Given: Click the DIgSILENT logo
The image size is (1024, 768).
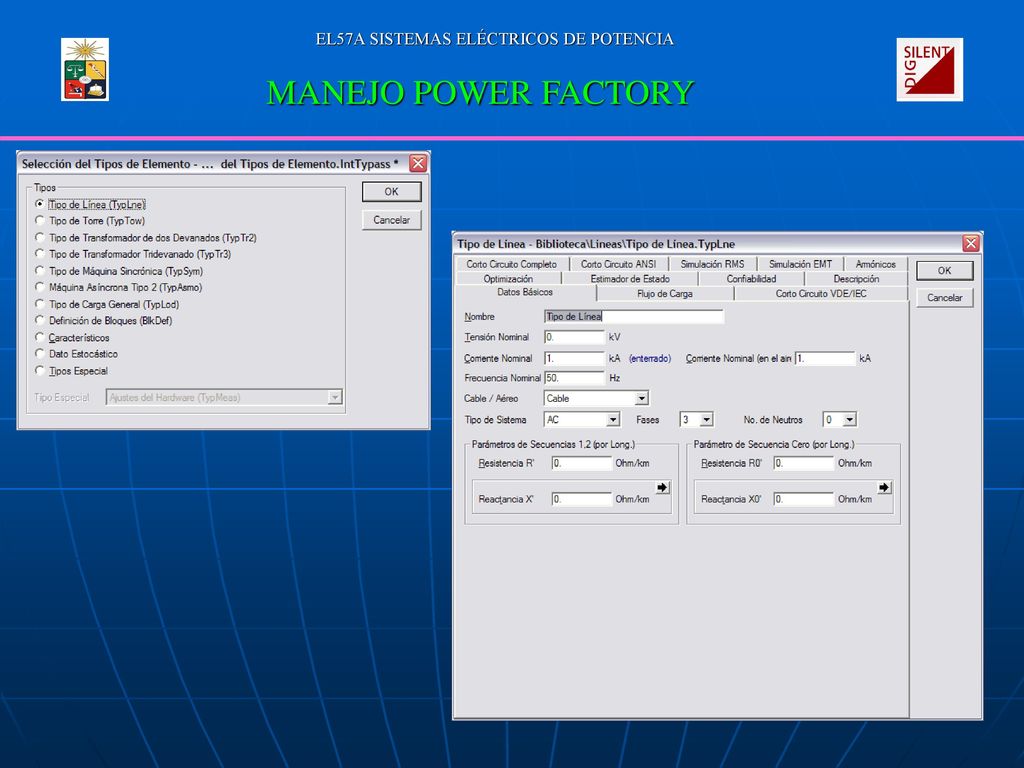Looking at the screenshot, I should pos(929,69).
